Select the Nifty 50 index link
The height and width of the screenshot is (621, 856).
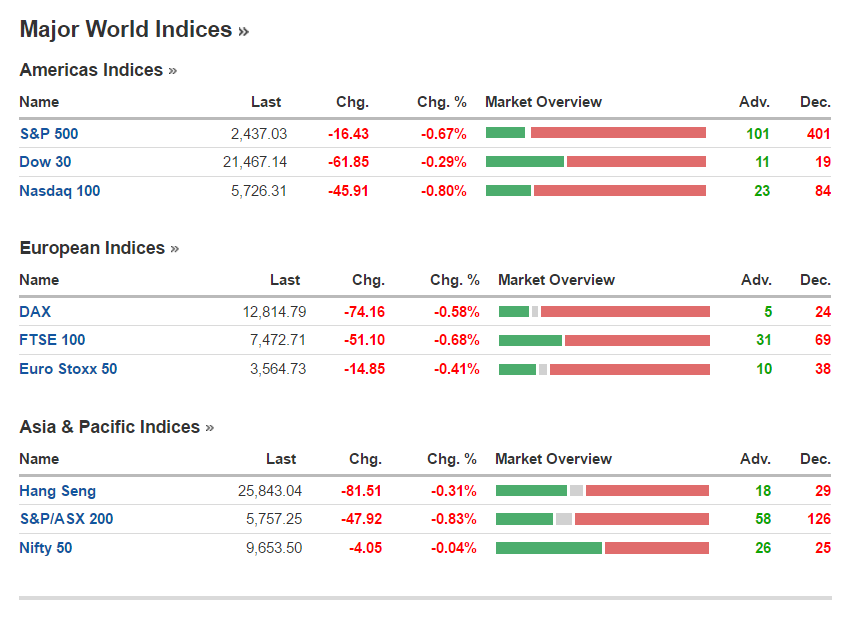tap(46, 548)
